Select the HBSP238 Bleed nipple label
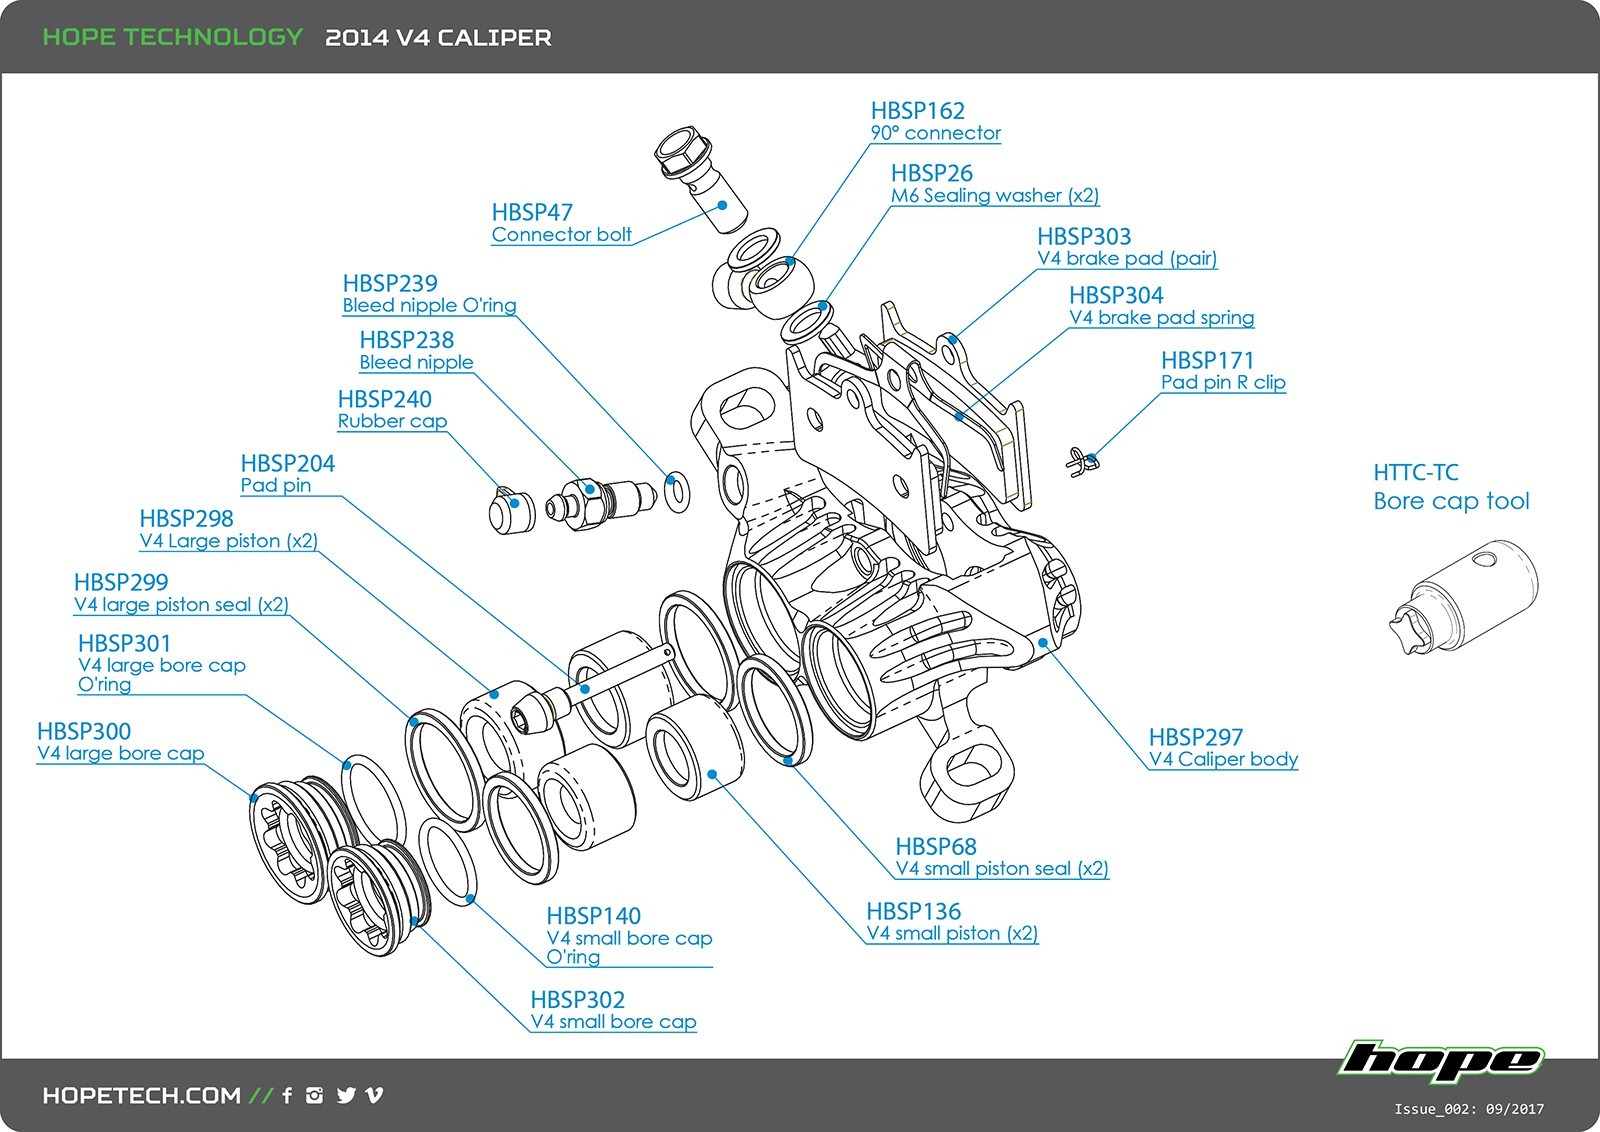 click(416, 350)
